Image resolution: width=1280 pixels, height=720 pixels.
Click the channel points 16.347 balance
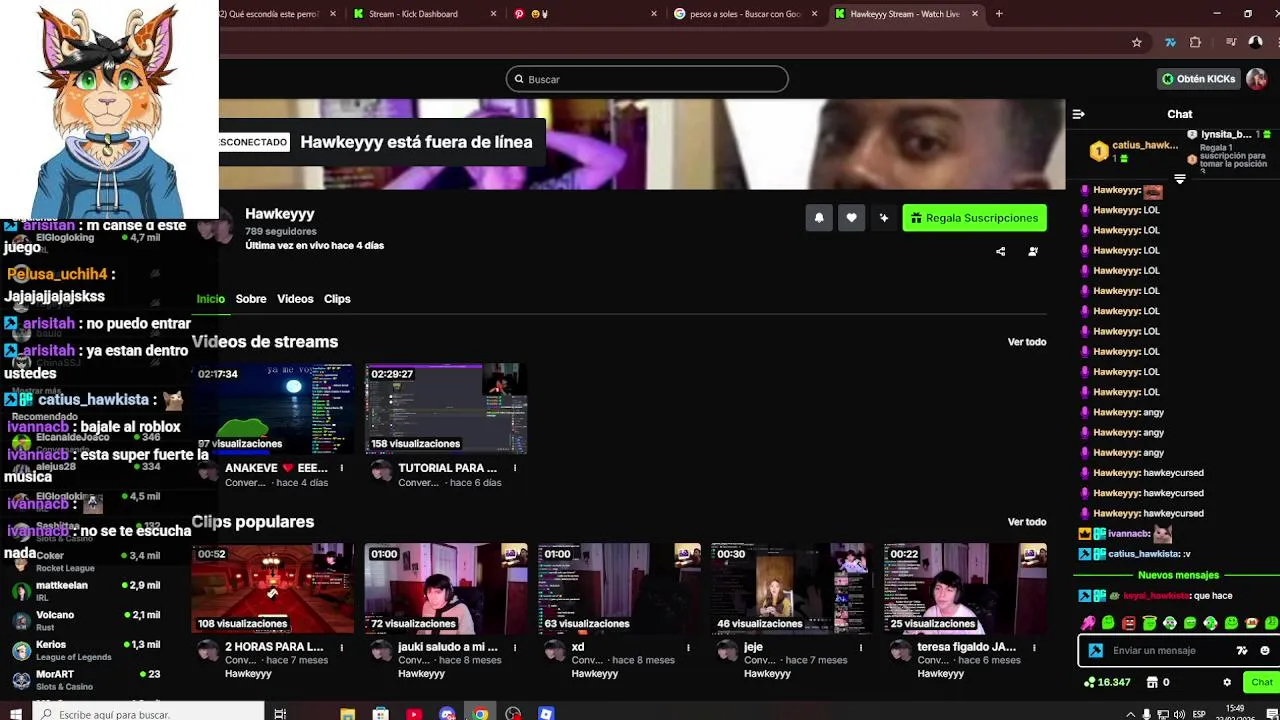pos(1107,682)
